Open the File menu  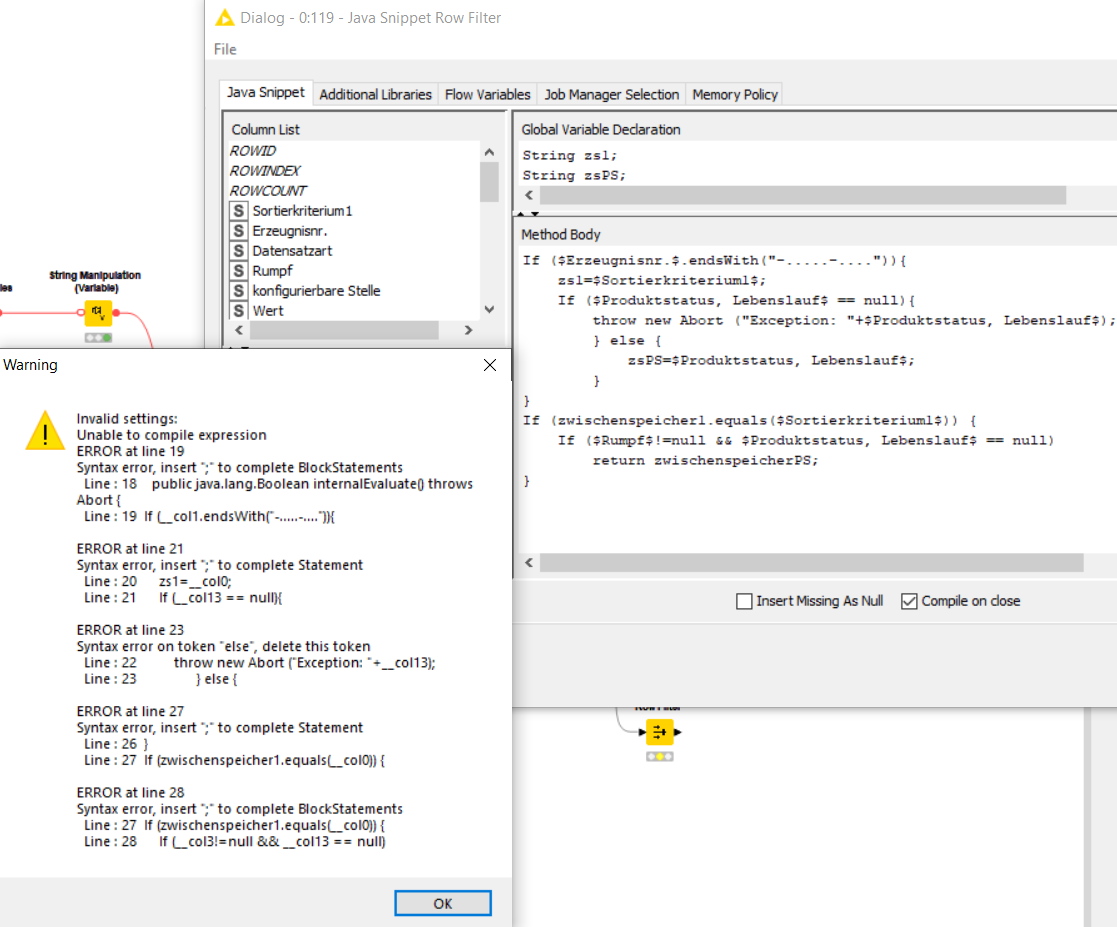click(x=225, y=49)
